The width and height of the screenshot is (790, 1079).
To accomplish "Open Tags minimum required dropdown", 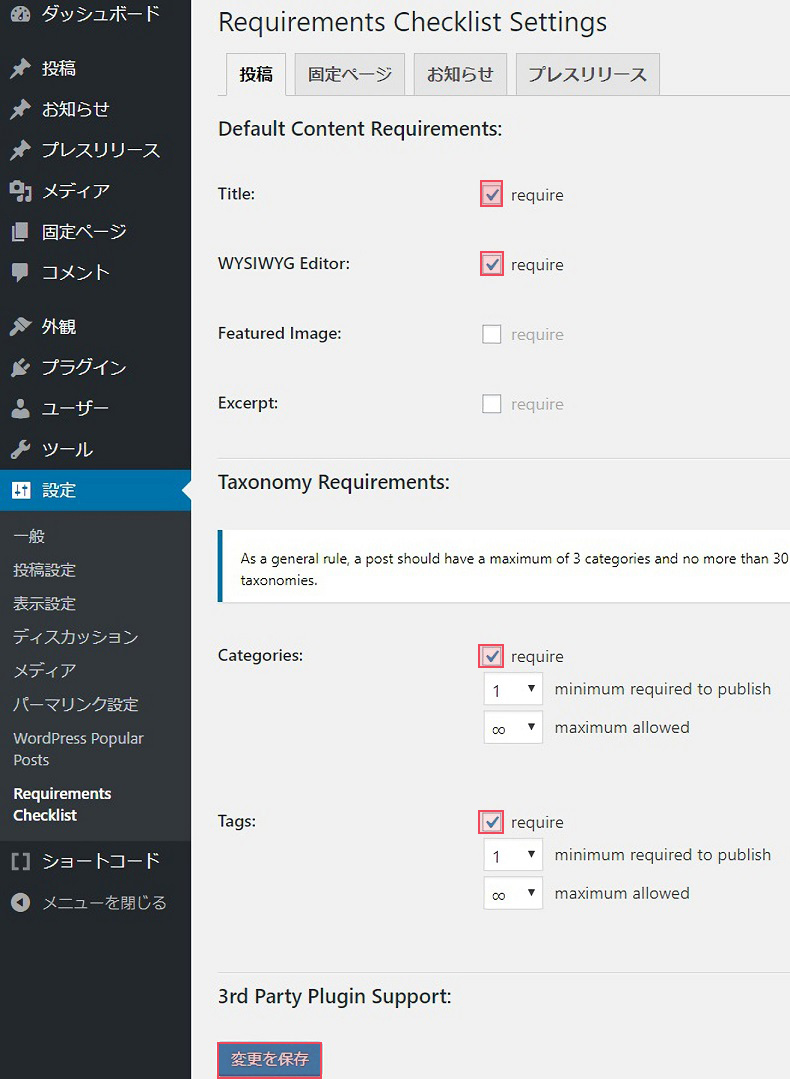I will click(513, 855).
